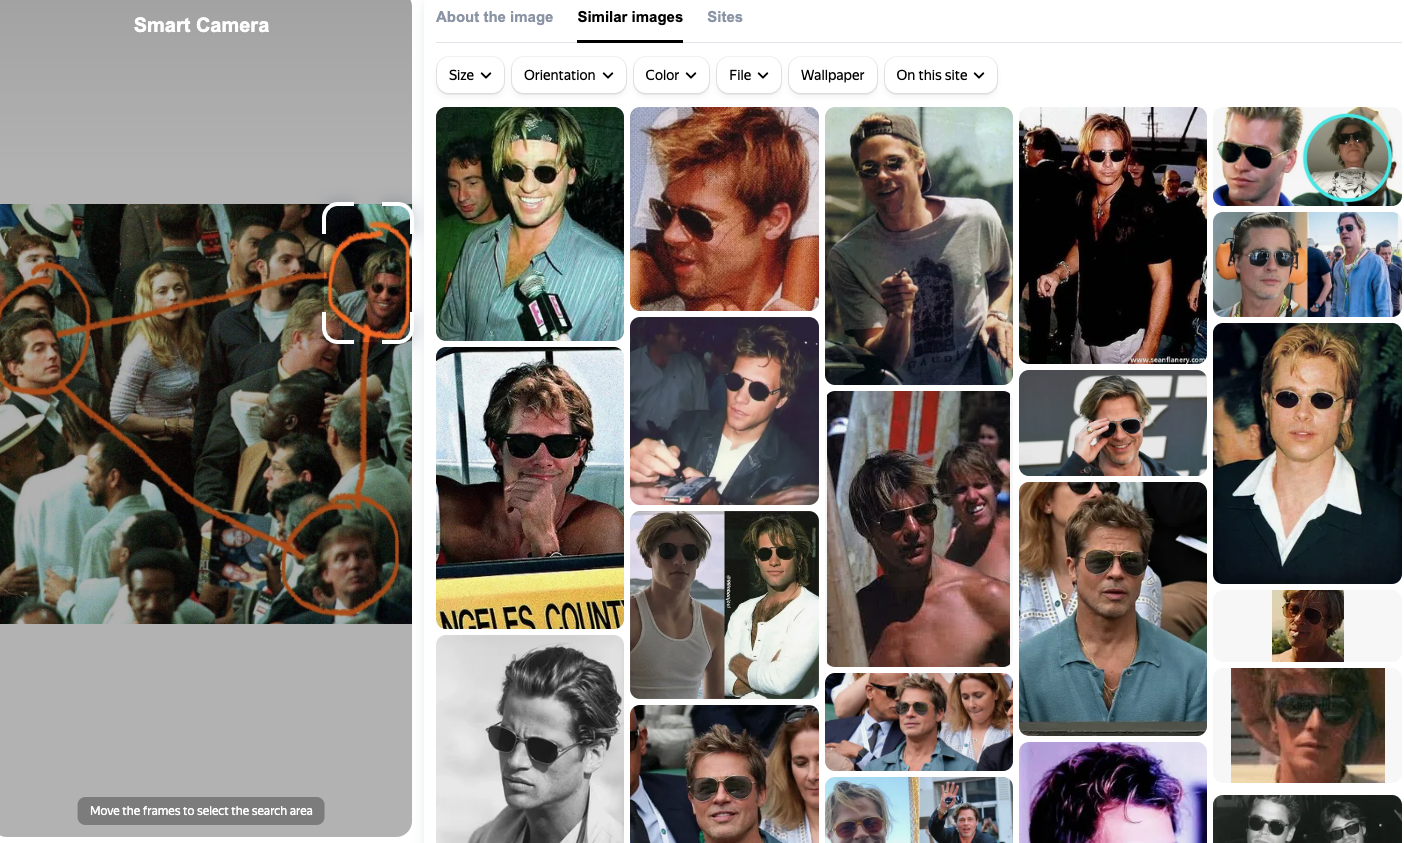Open man adjusting sunglasses thumbnail
1404x843 pixels.
click(x=1113, y=423)
